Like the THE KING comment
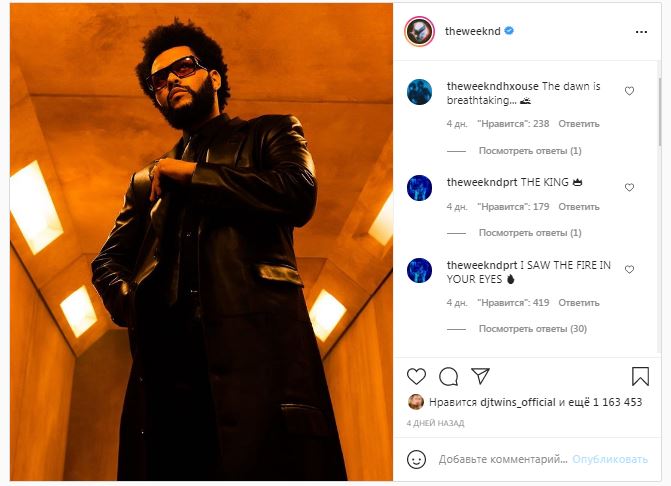 [x=629, y=187]
